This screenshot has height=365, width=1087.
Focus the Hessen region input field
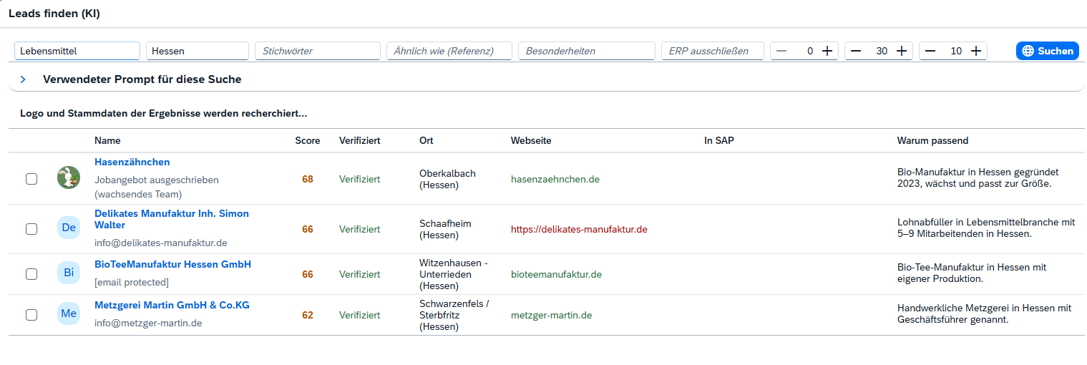point(198,51)
